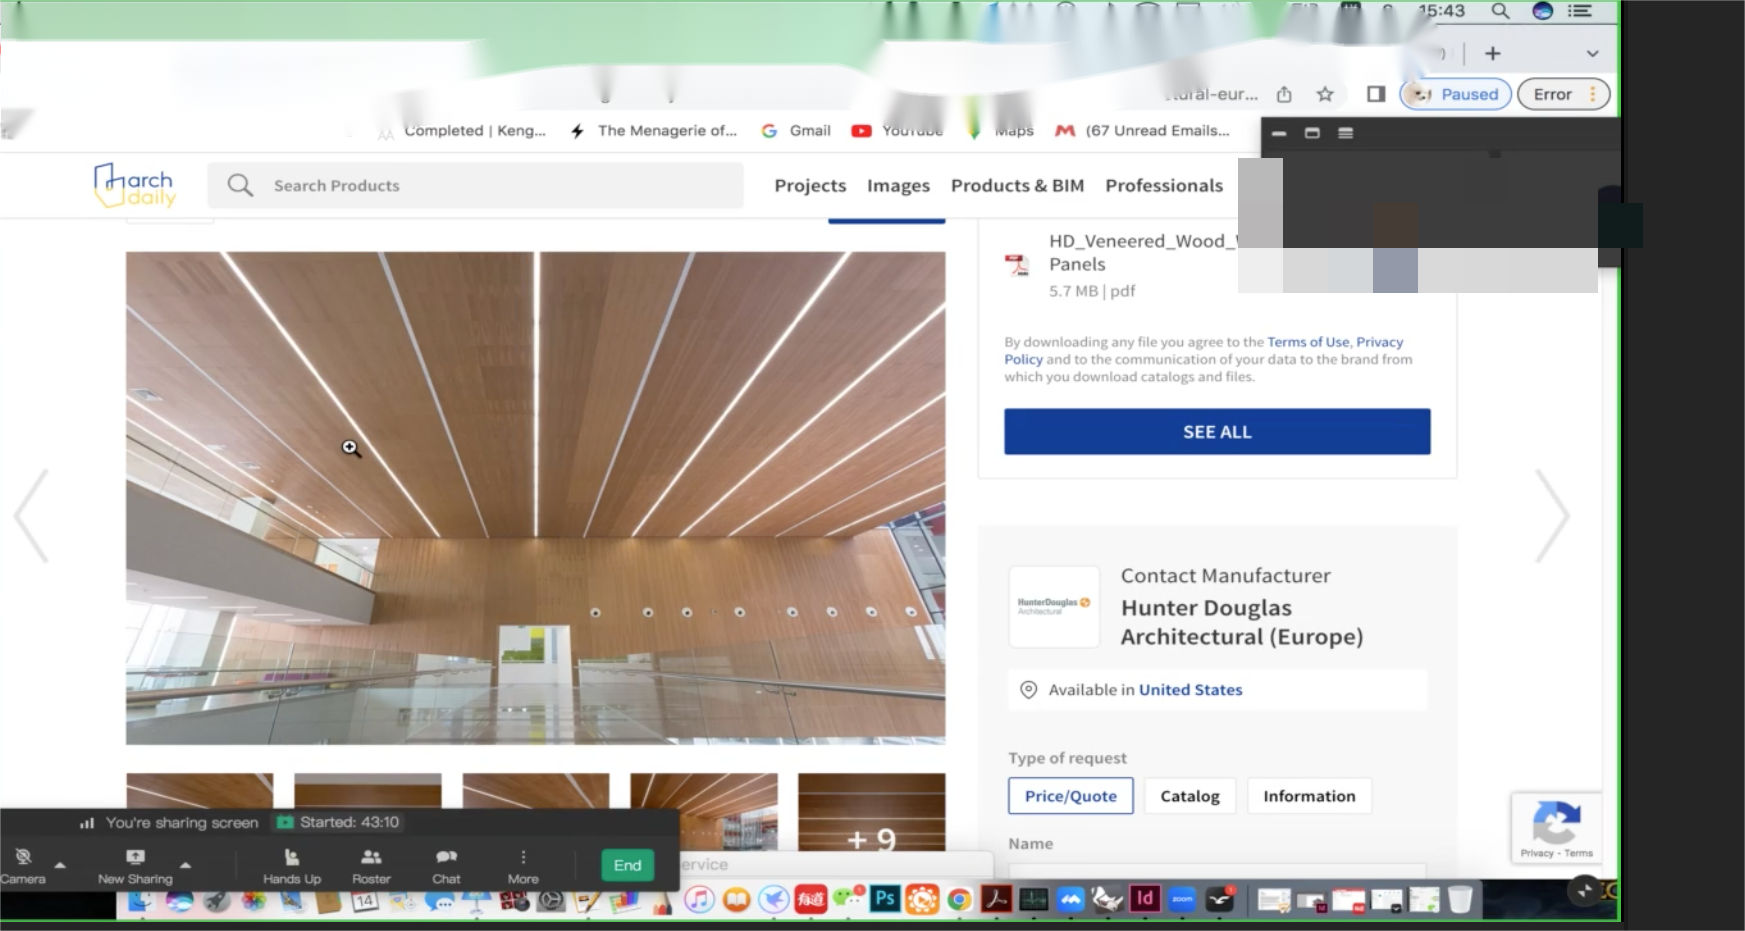Open the HD Veneered Wood Panels PDF icon
Viewport: 1745px width, 931px height.
click(1017, 265)
